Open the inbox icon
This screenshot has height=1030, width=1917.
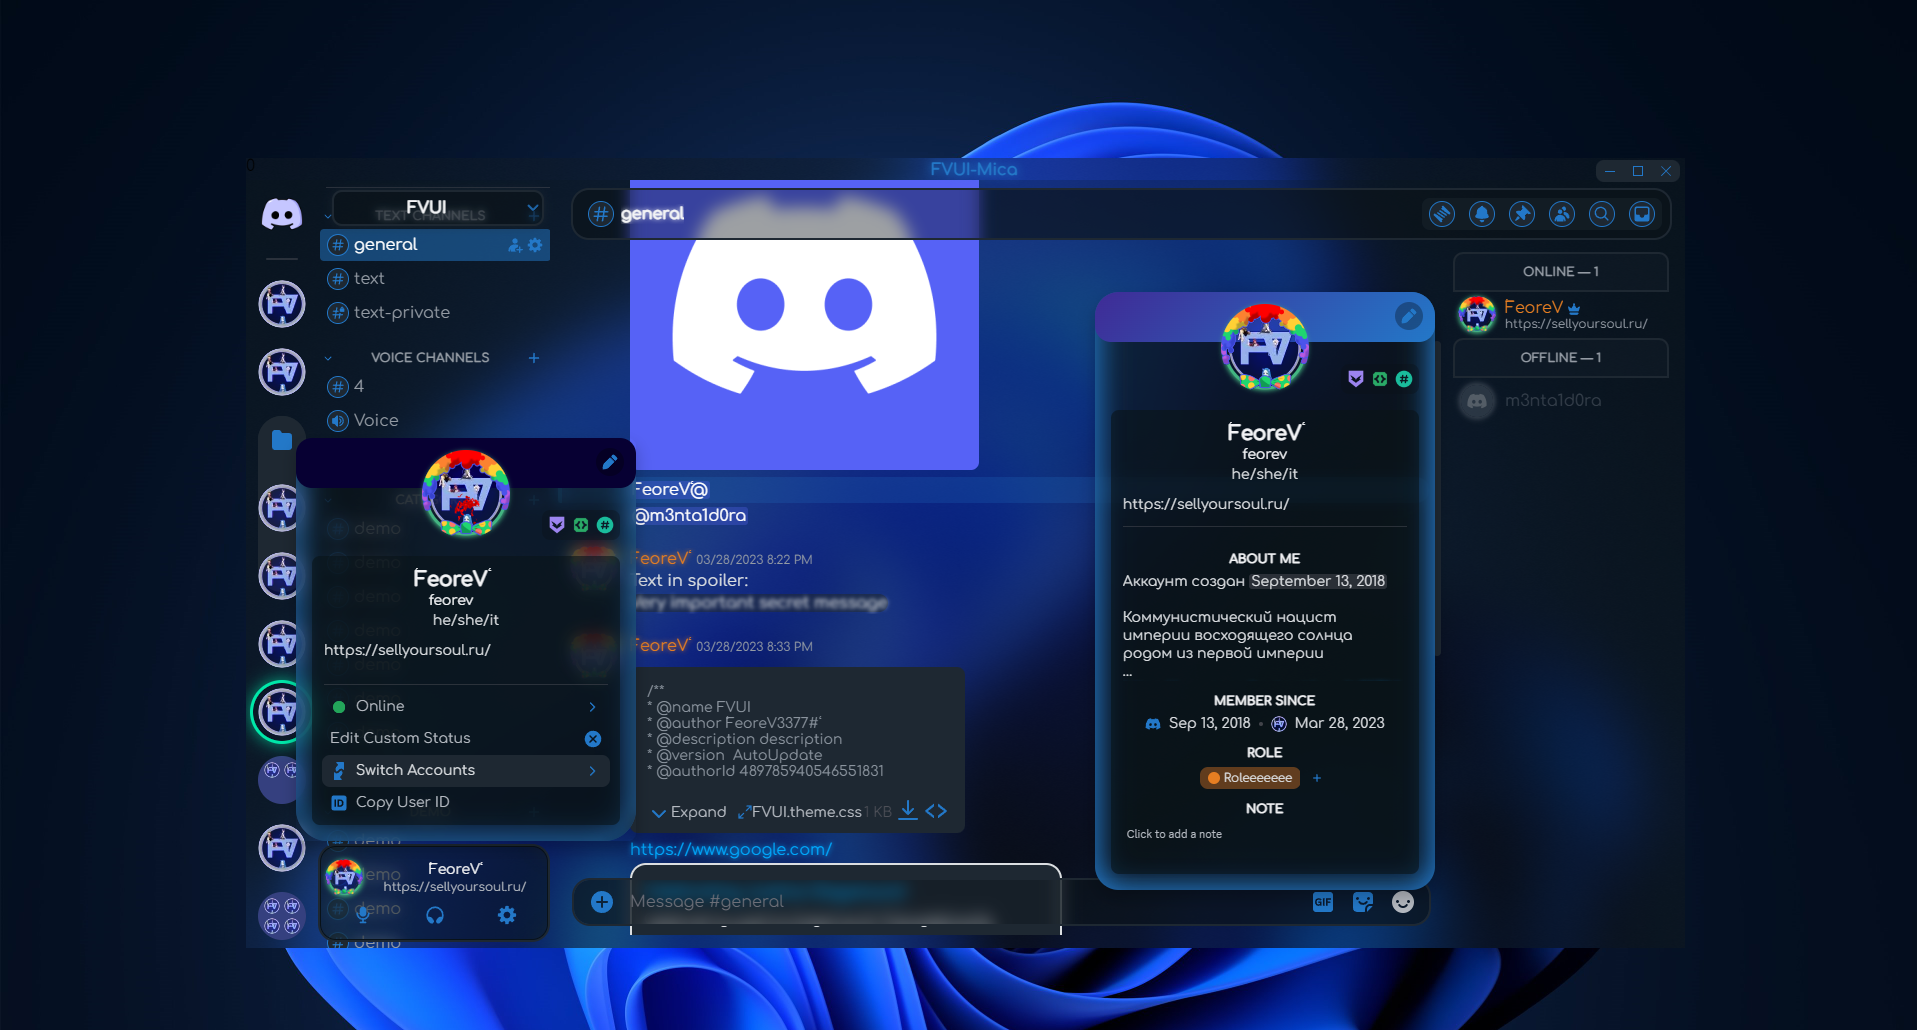coord(1641,213)
